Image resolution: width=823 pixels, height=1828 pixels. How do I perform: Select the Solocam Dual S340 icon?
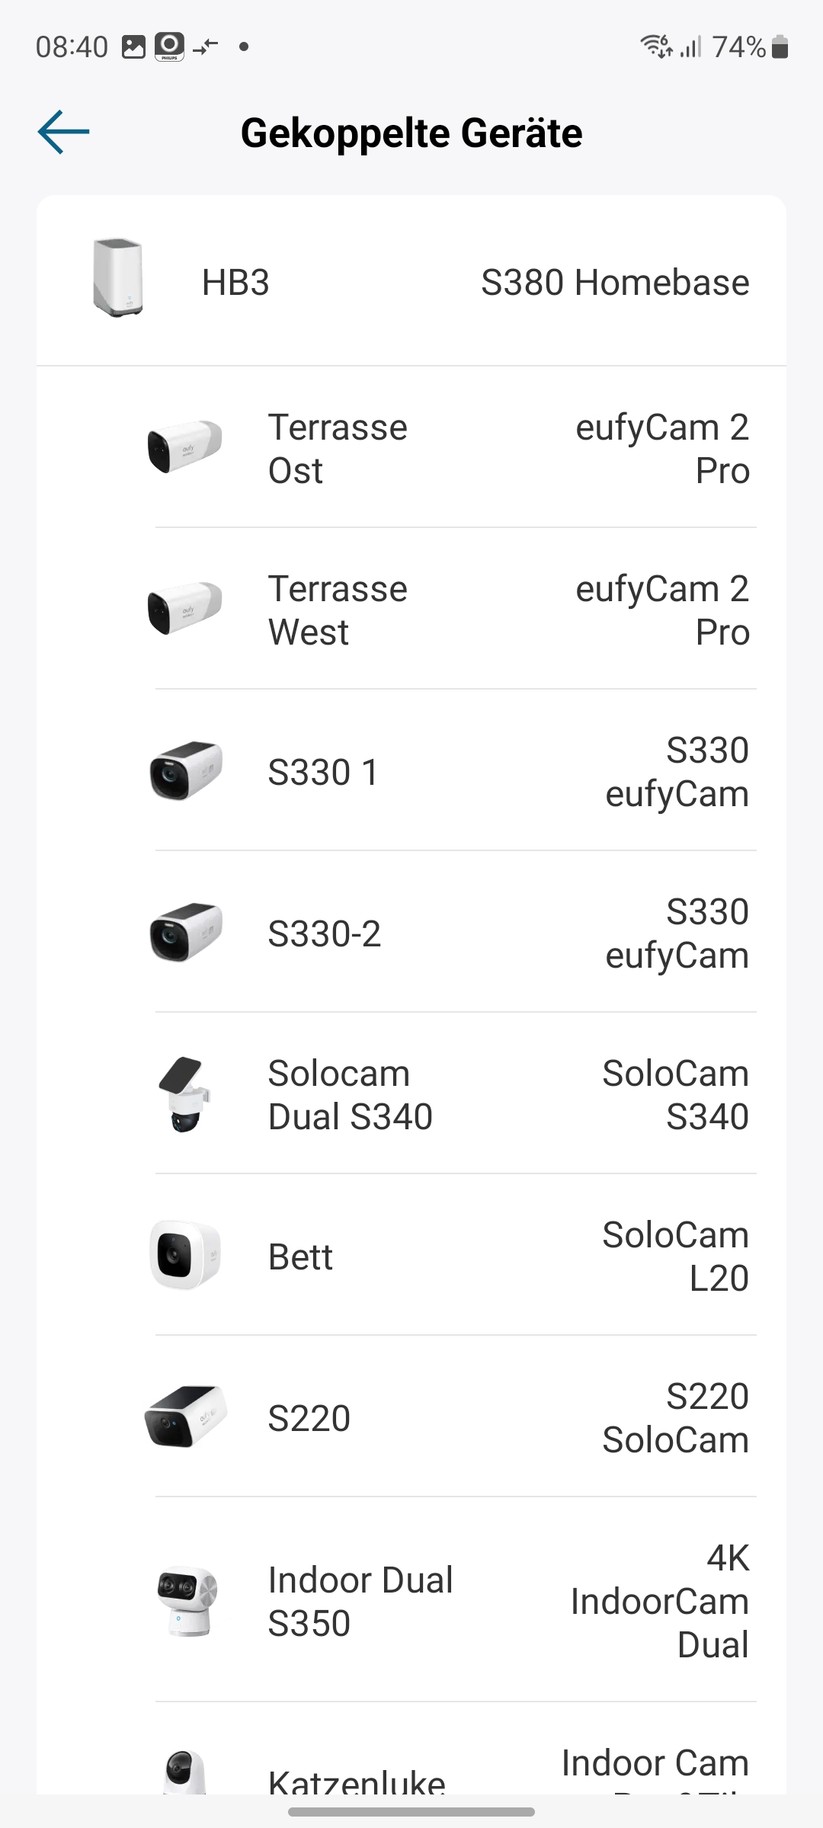(186, 1094)
